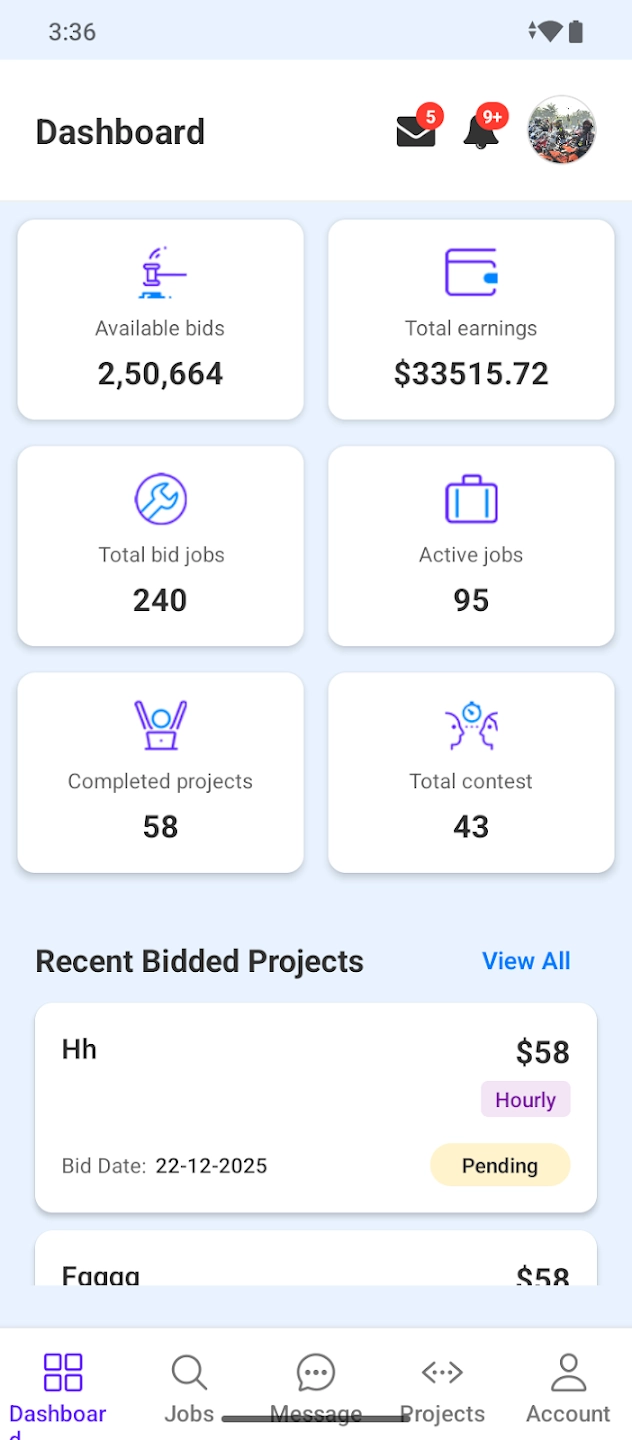Open View All bidded projects
The width and height of the screenshot is (632, 1440).
(x=526, y=961)
